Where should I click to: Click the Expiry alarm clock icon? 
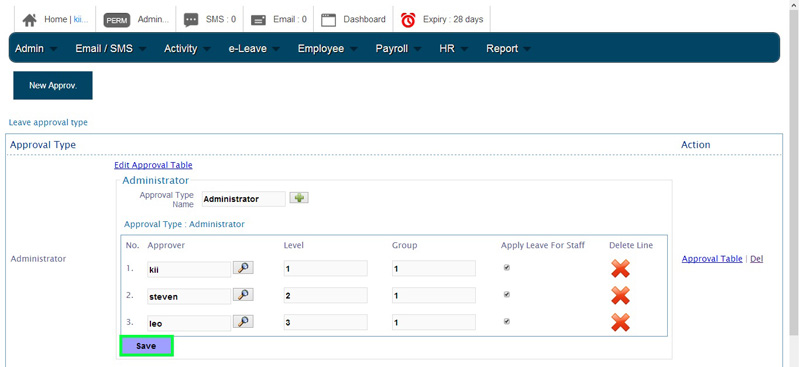(x=408, y=20)
